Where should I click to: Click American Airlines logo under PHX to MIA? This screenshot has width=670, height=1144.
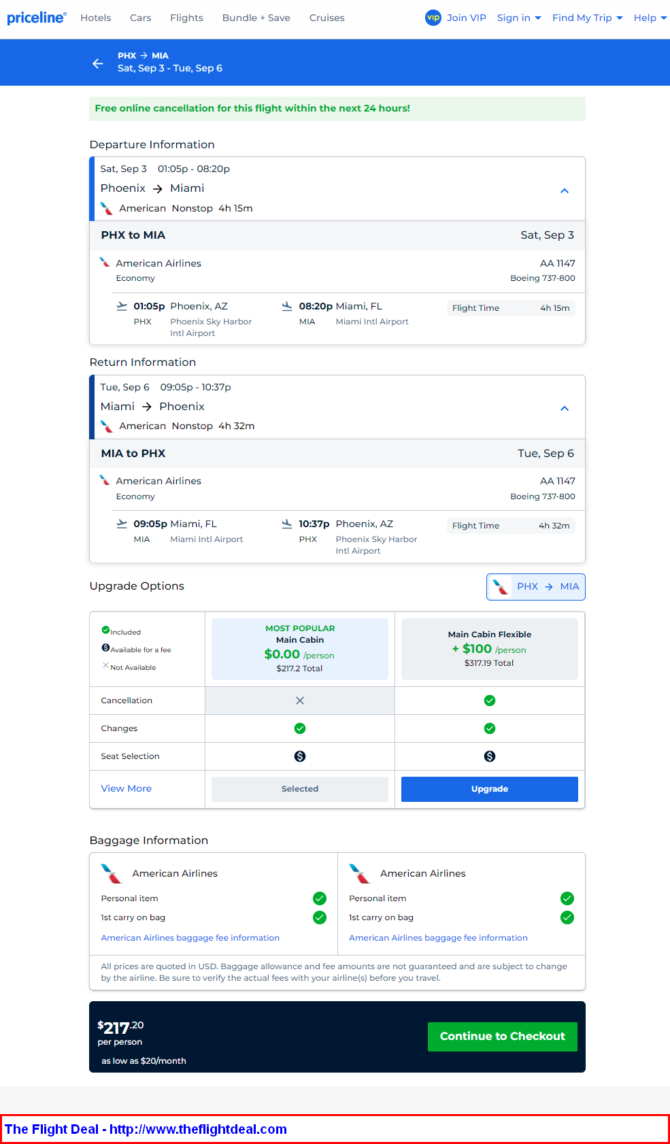coord(105,262)
